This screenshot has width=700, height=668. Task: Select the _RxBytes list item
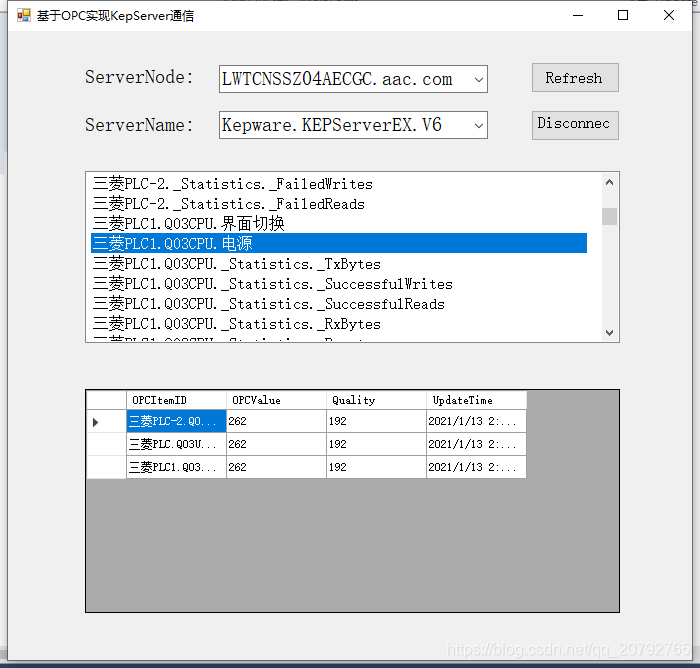[x=339, y=324]
